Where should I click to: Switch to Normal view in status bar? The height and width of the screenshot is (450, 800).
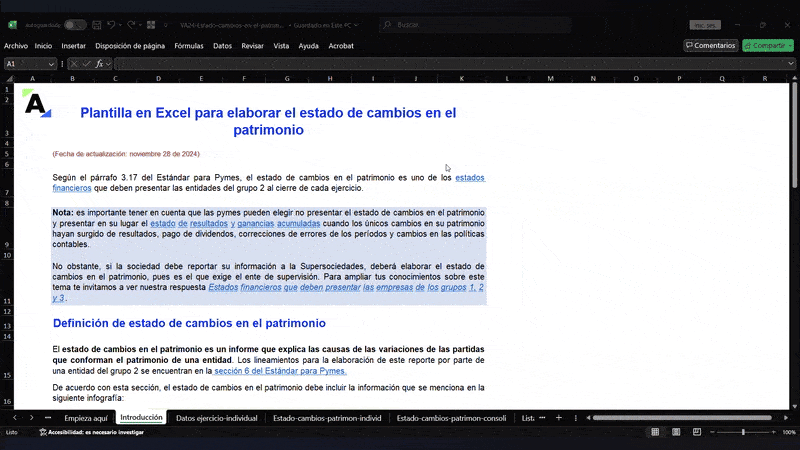pyautogui.click(x=654, y=432)
